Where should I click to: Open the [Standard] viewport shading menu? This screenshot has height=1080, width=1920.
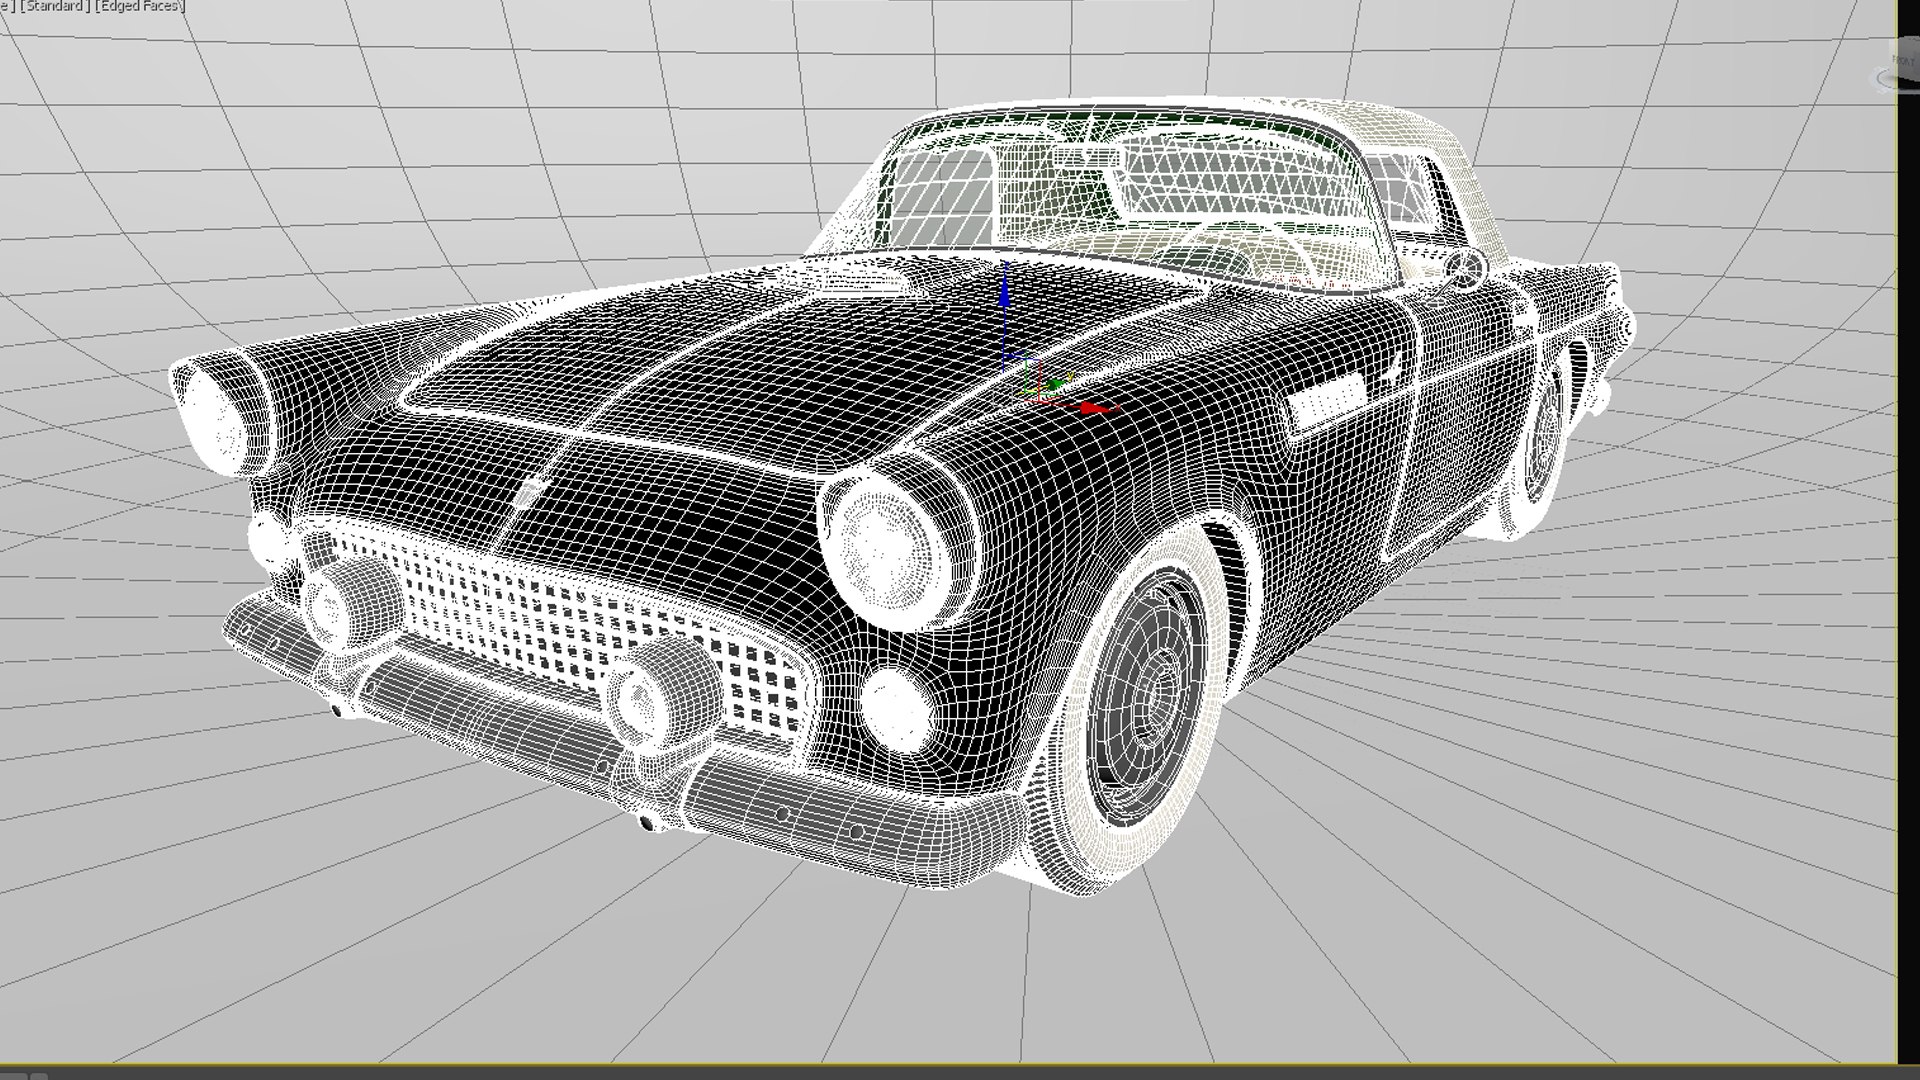pyautogui.click(x=56, y=6)
